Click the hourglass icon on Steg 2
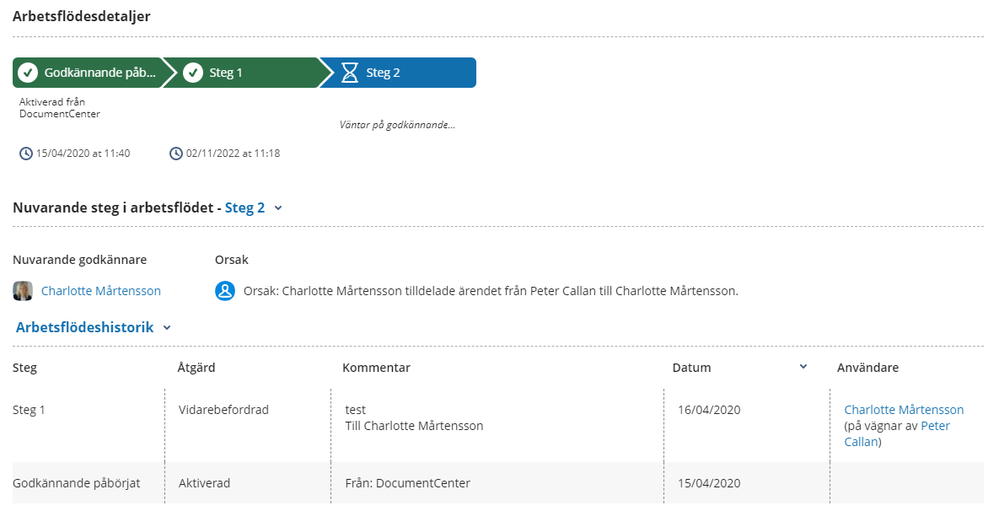 coord(349,73)
